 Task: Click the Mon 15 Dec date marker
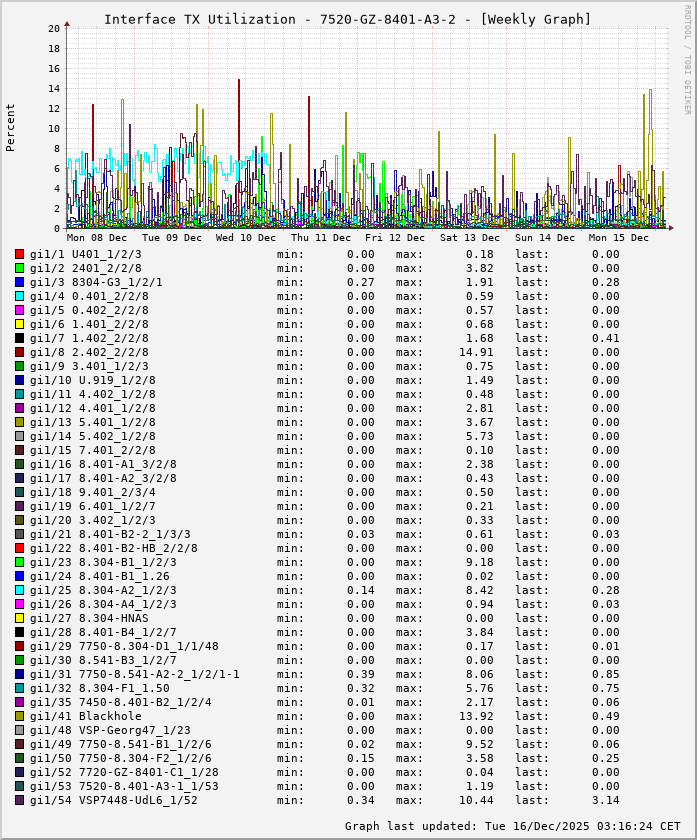point(618,238)
